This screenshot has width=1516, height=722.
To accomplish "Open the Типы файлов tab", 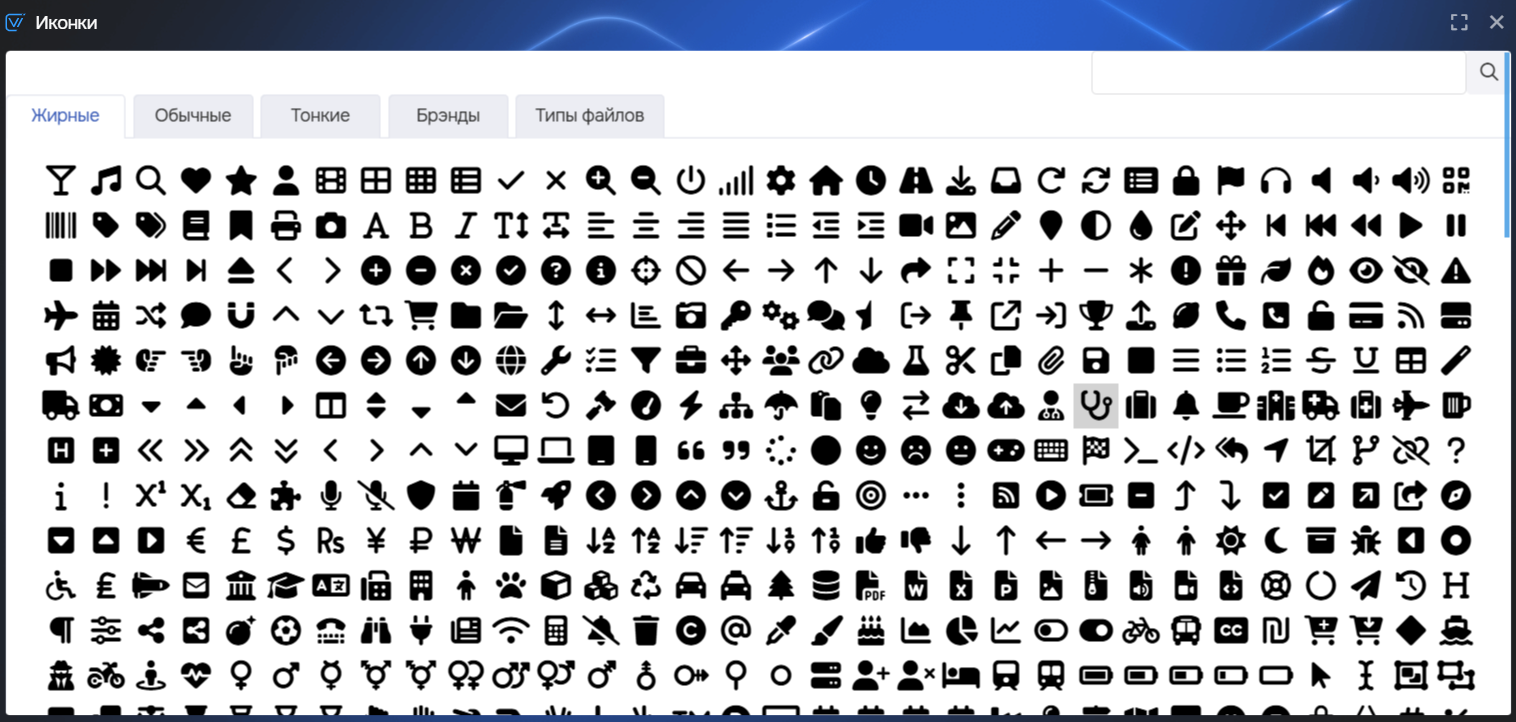I will (x=589, y=116).
